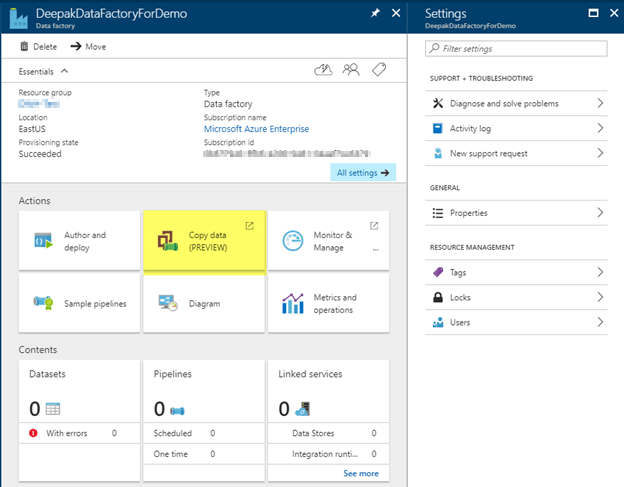Click the blurred Subscription Id value
The height and width of the screenshot is (487, 624).
287,154
